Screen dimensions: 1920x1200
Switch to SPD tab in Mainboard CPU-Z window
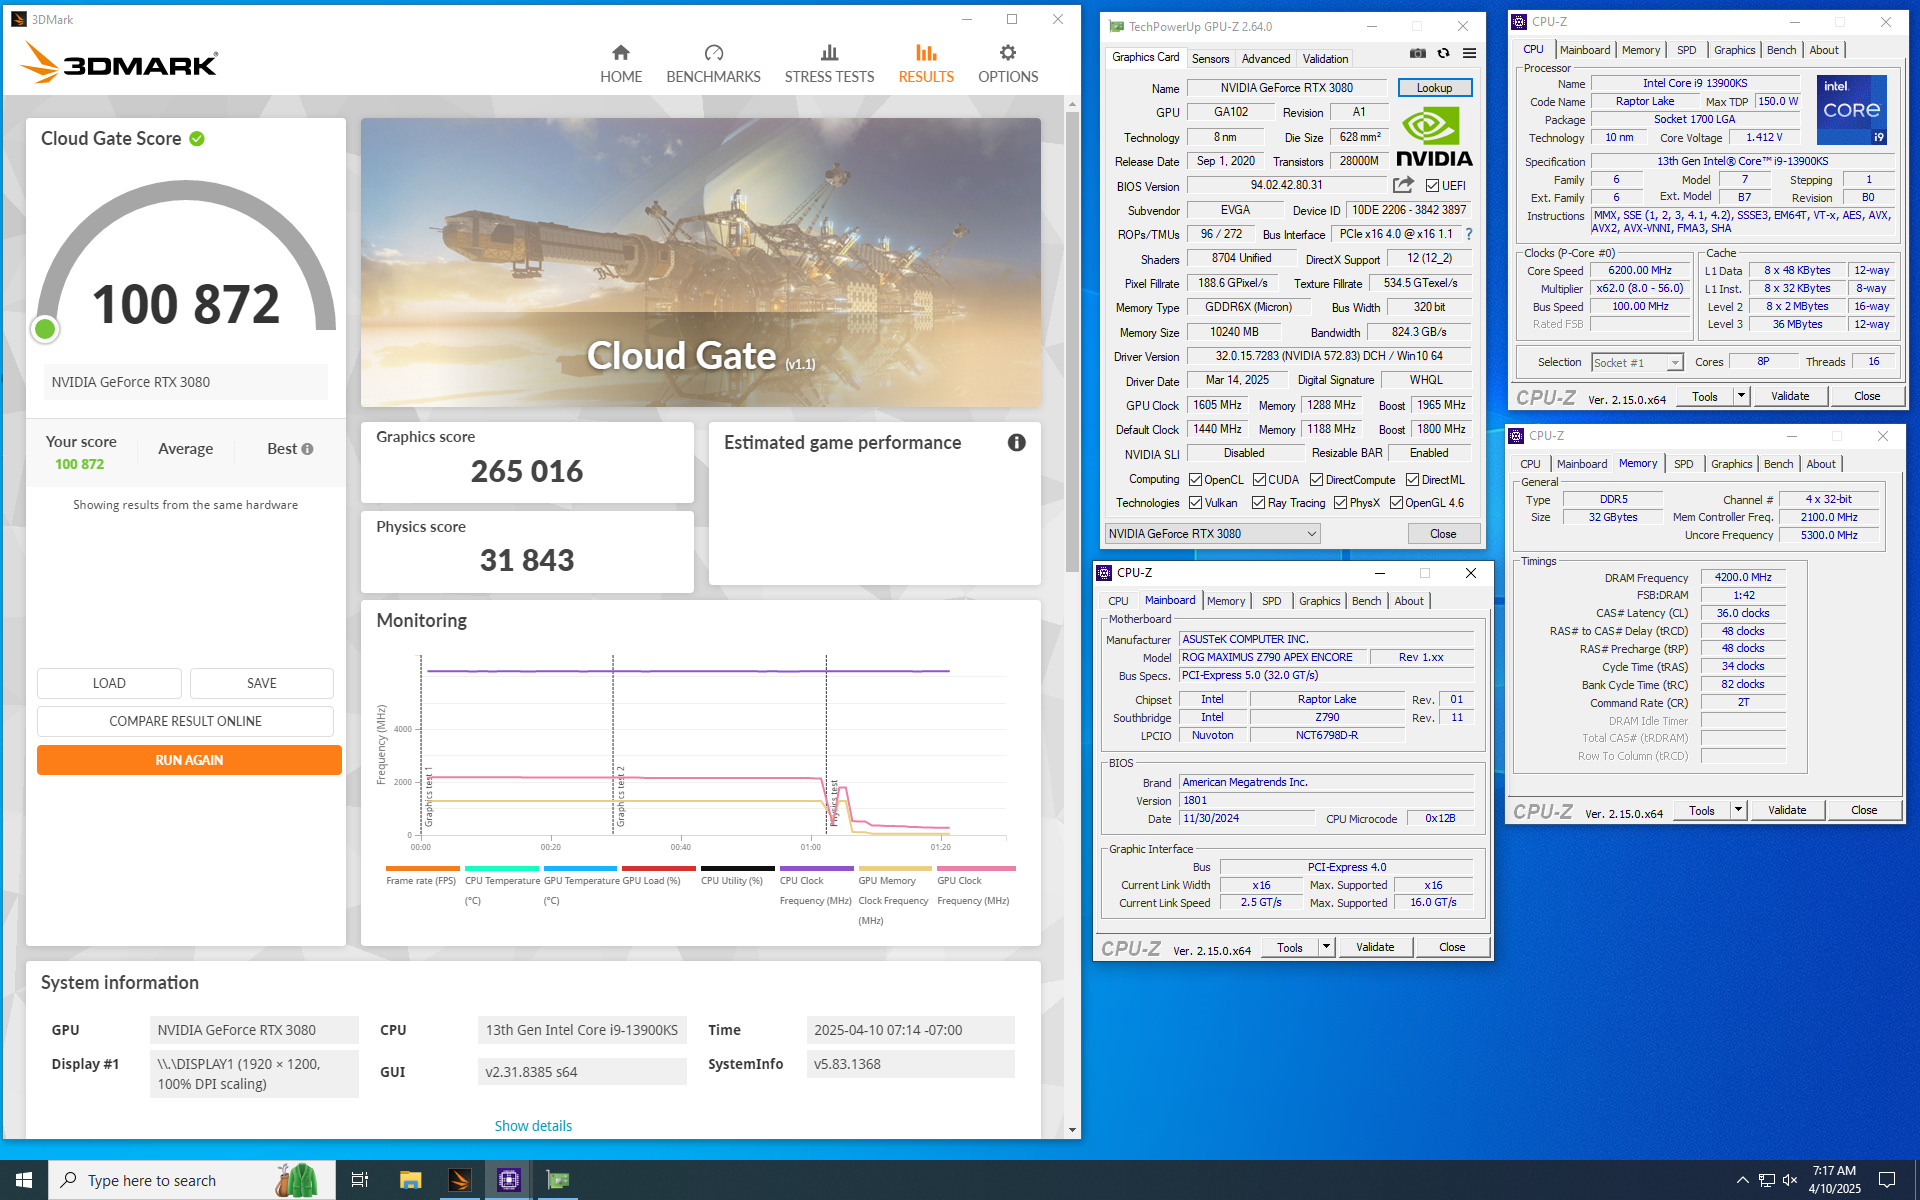(1271, 601)
